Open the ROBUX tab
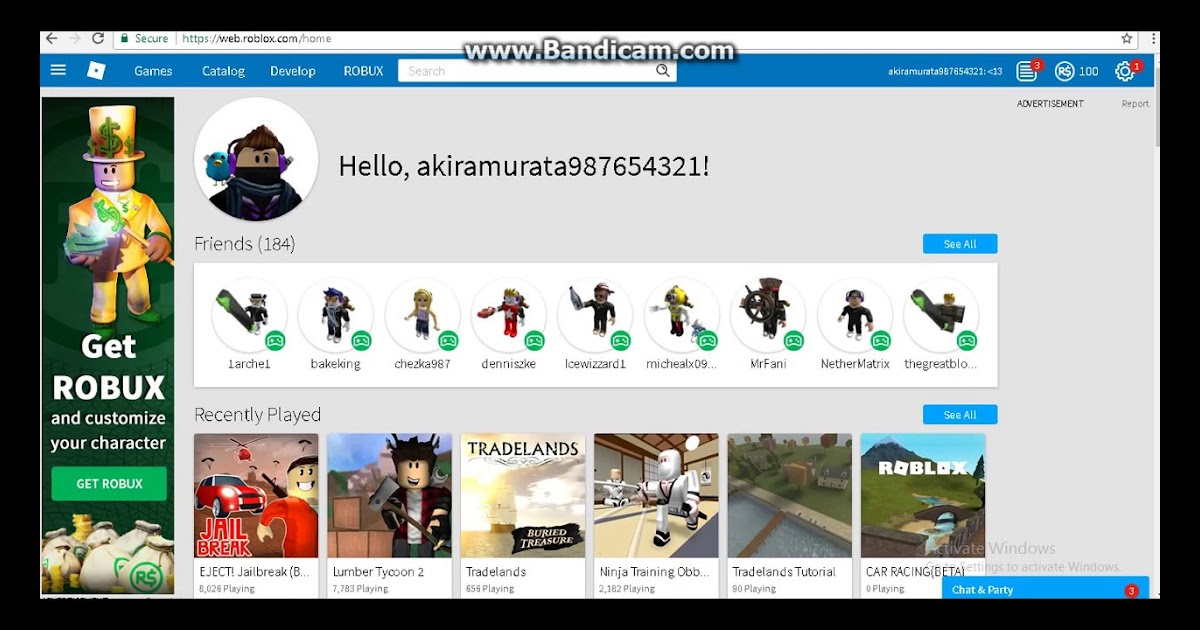Image resolution: width=1200 pixels, height=630 pixels. (363, 71)
